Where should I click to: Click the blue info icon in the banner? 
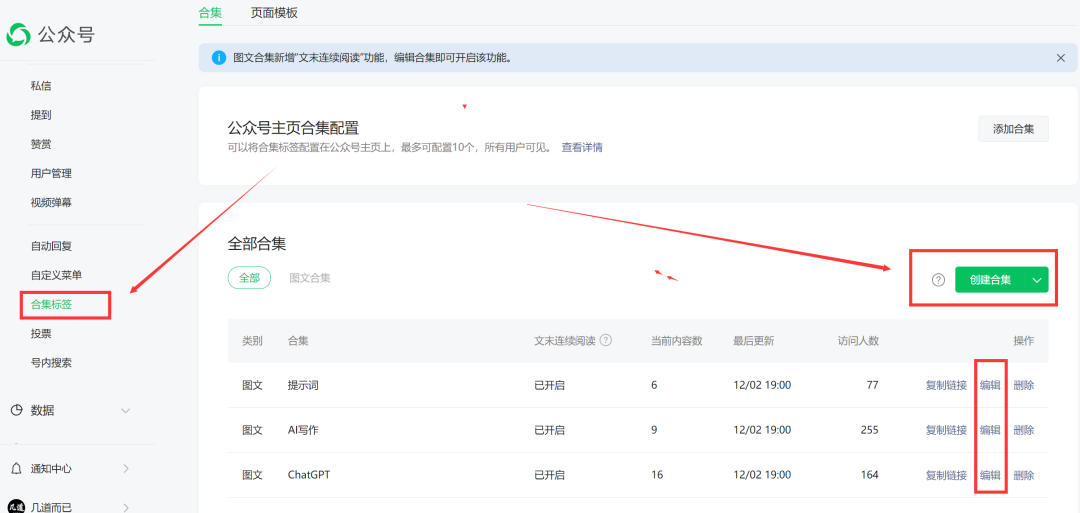[218, 58]
